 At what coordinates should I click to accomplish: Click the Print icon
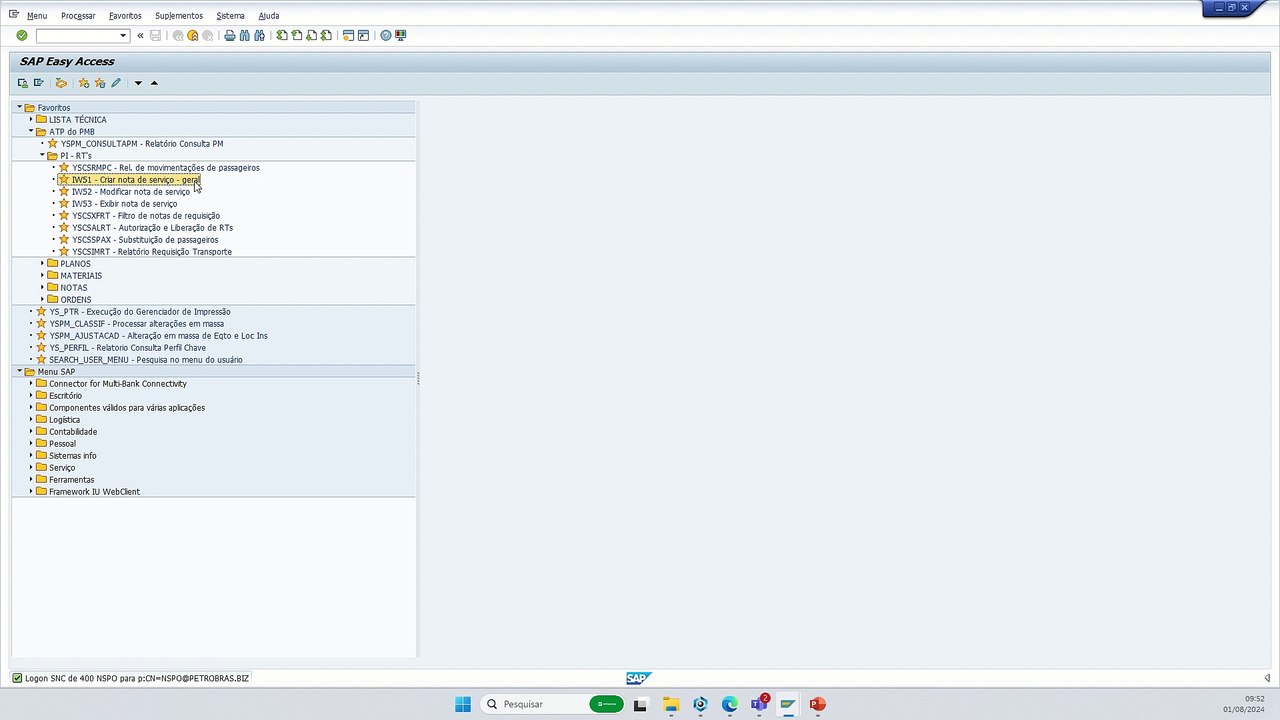click(230, 36)
